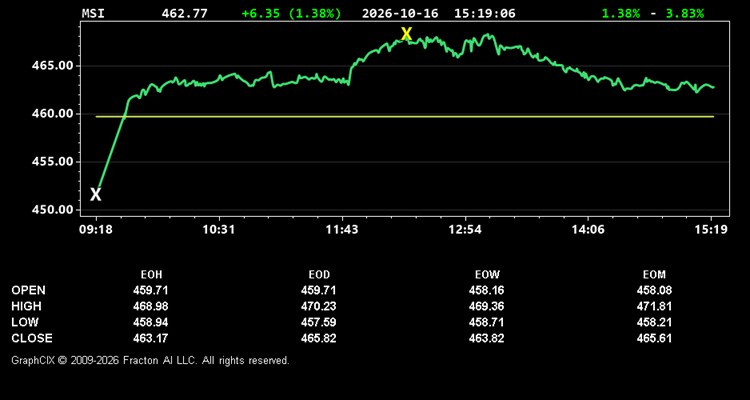This screenshot has width=750, height=400.
Task: Click EOW low value 458.71
Action: 486,322
